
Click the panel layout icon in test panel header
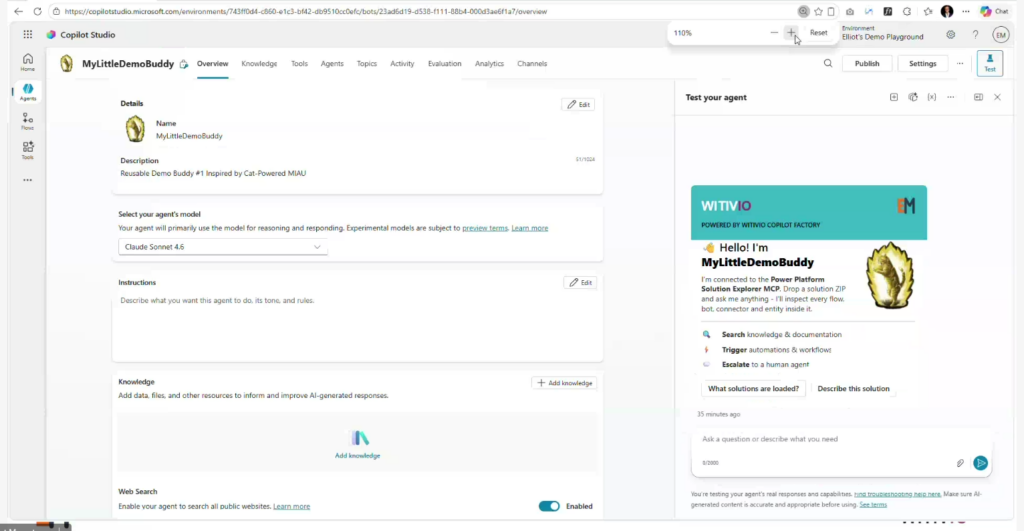tap(978, 97)
